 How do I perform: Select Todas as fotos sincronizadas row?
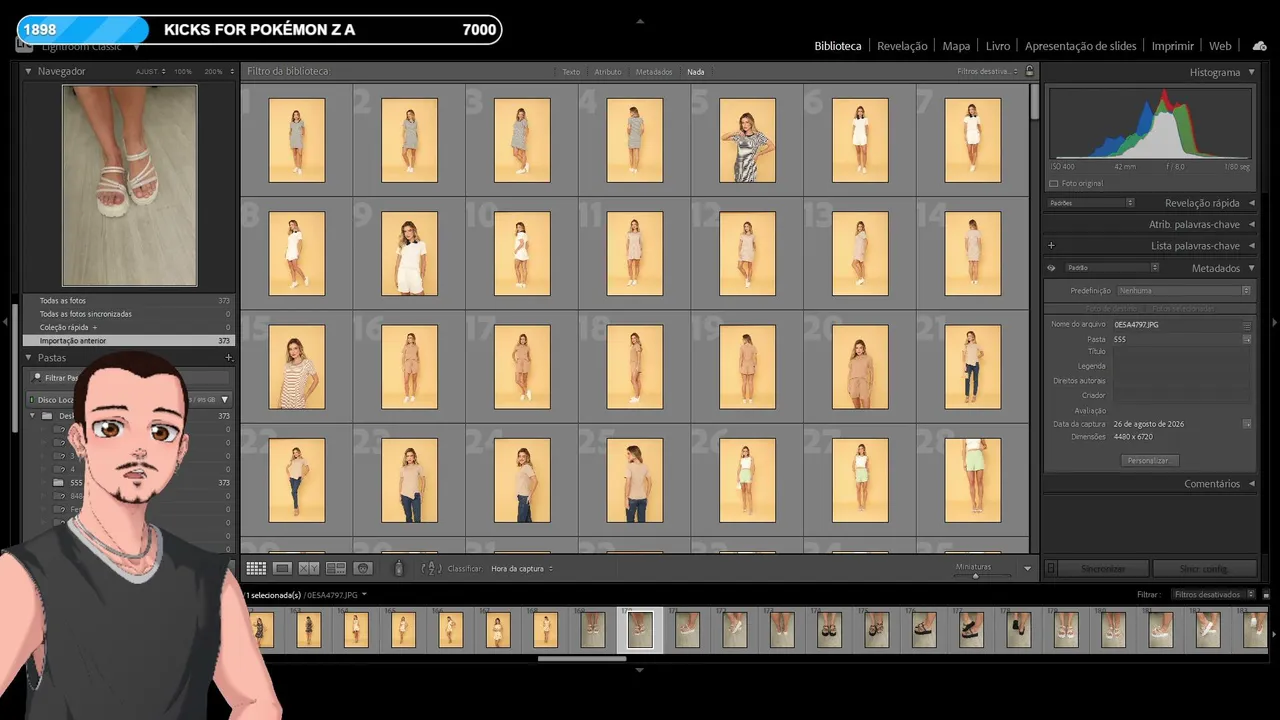(x=129, y=314)
